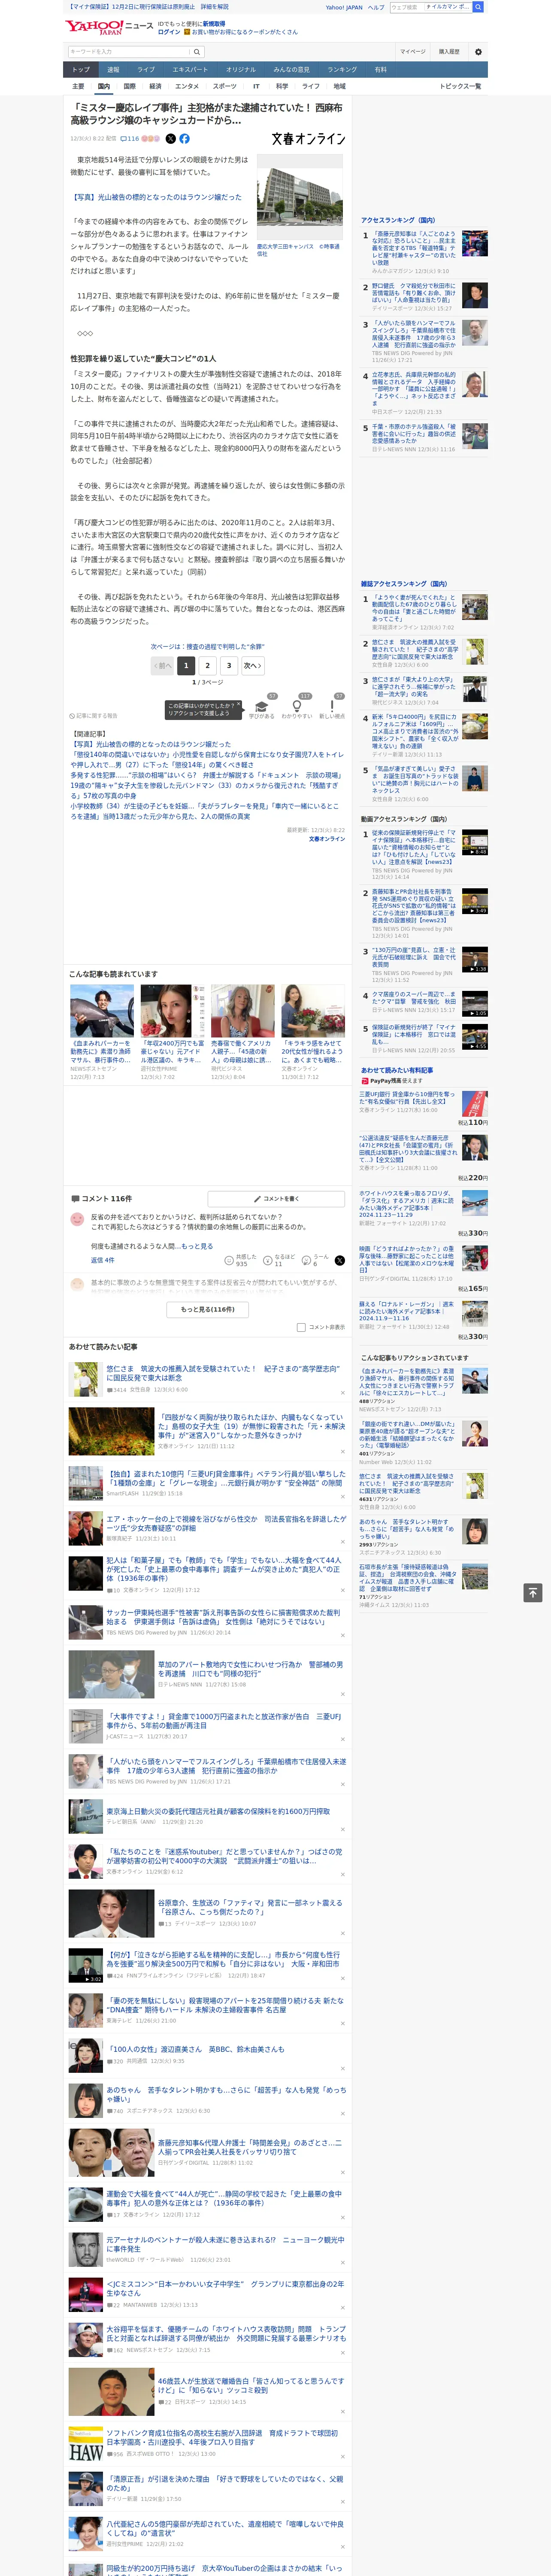Click the ログイン link

coord(169,32)
